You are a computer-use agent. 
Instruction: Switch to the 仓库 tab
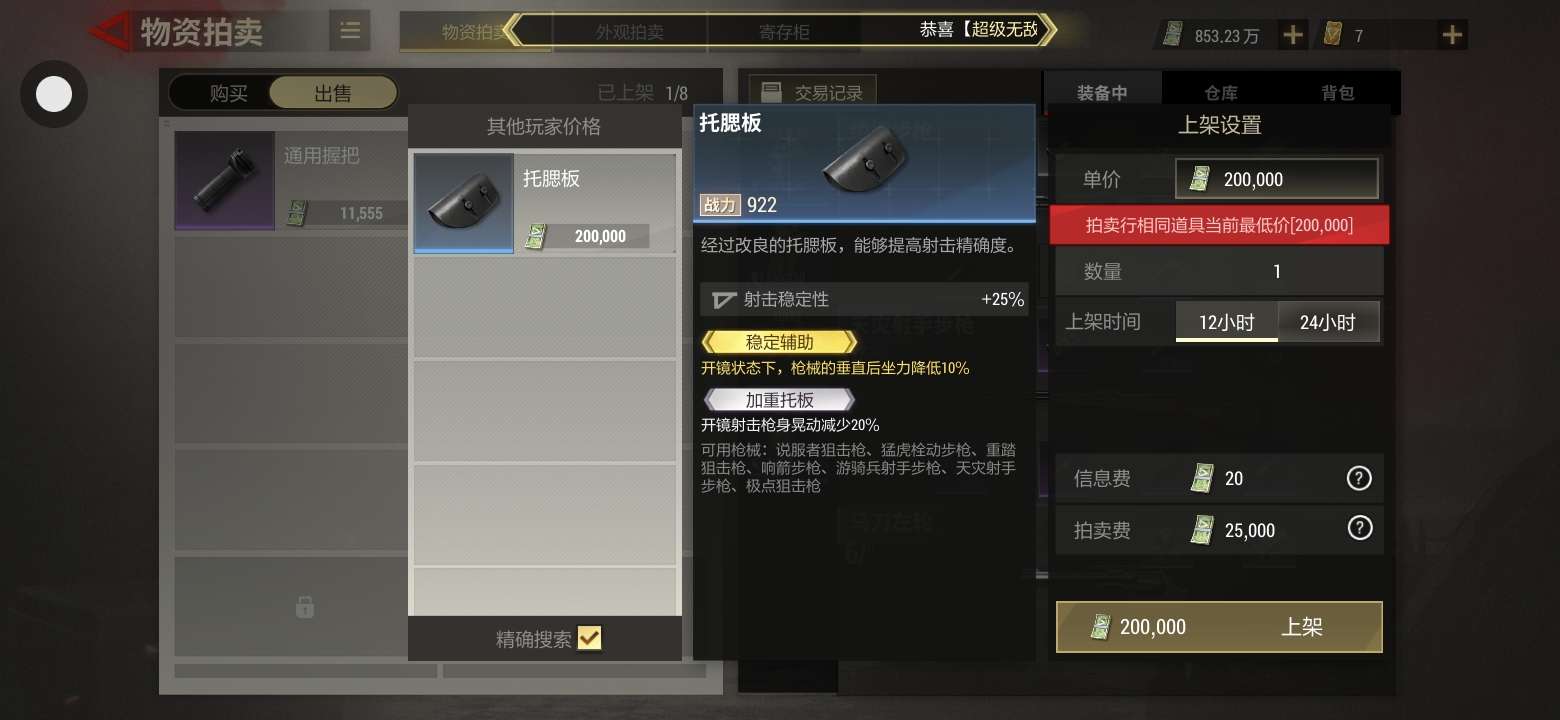pyautogui.click(x=1221, y=93)
